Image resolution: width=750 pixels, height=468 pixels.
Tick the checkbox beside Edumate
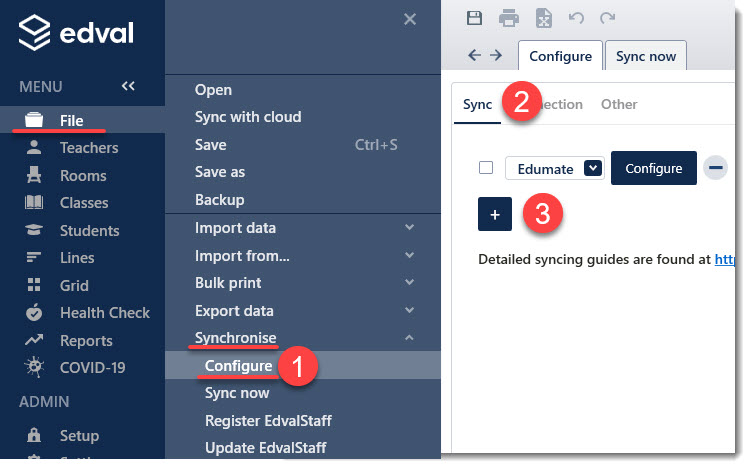point(486,168)
